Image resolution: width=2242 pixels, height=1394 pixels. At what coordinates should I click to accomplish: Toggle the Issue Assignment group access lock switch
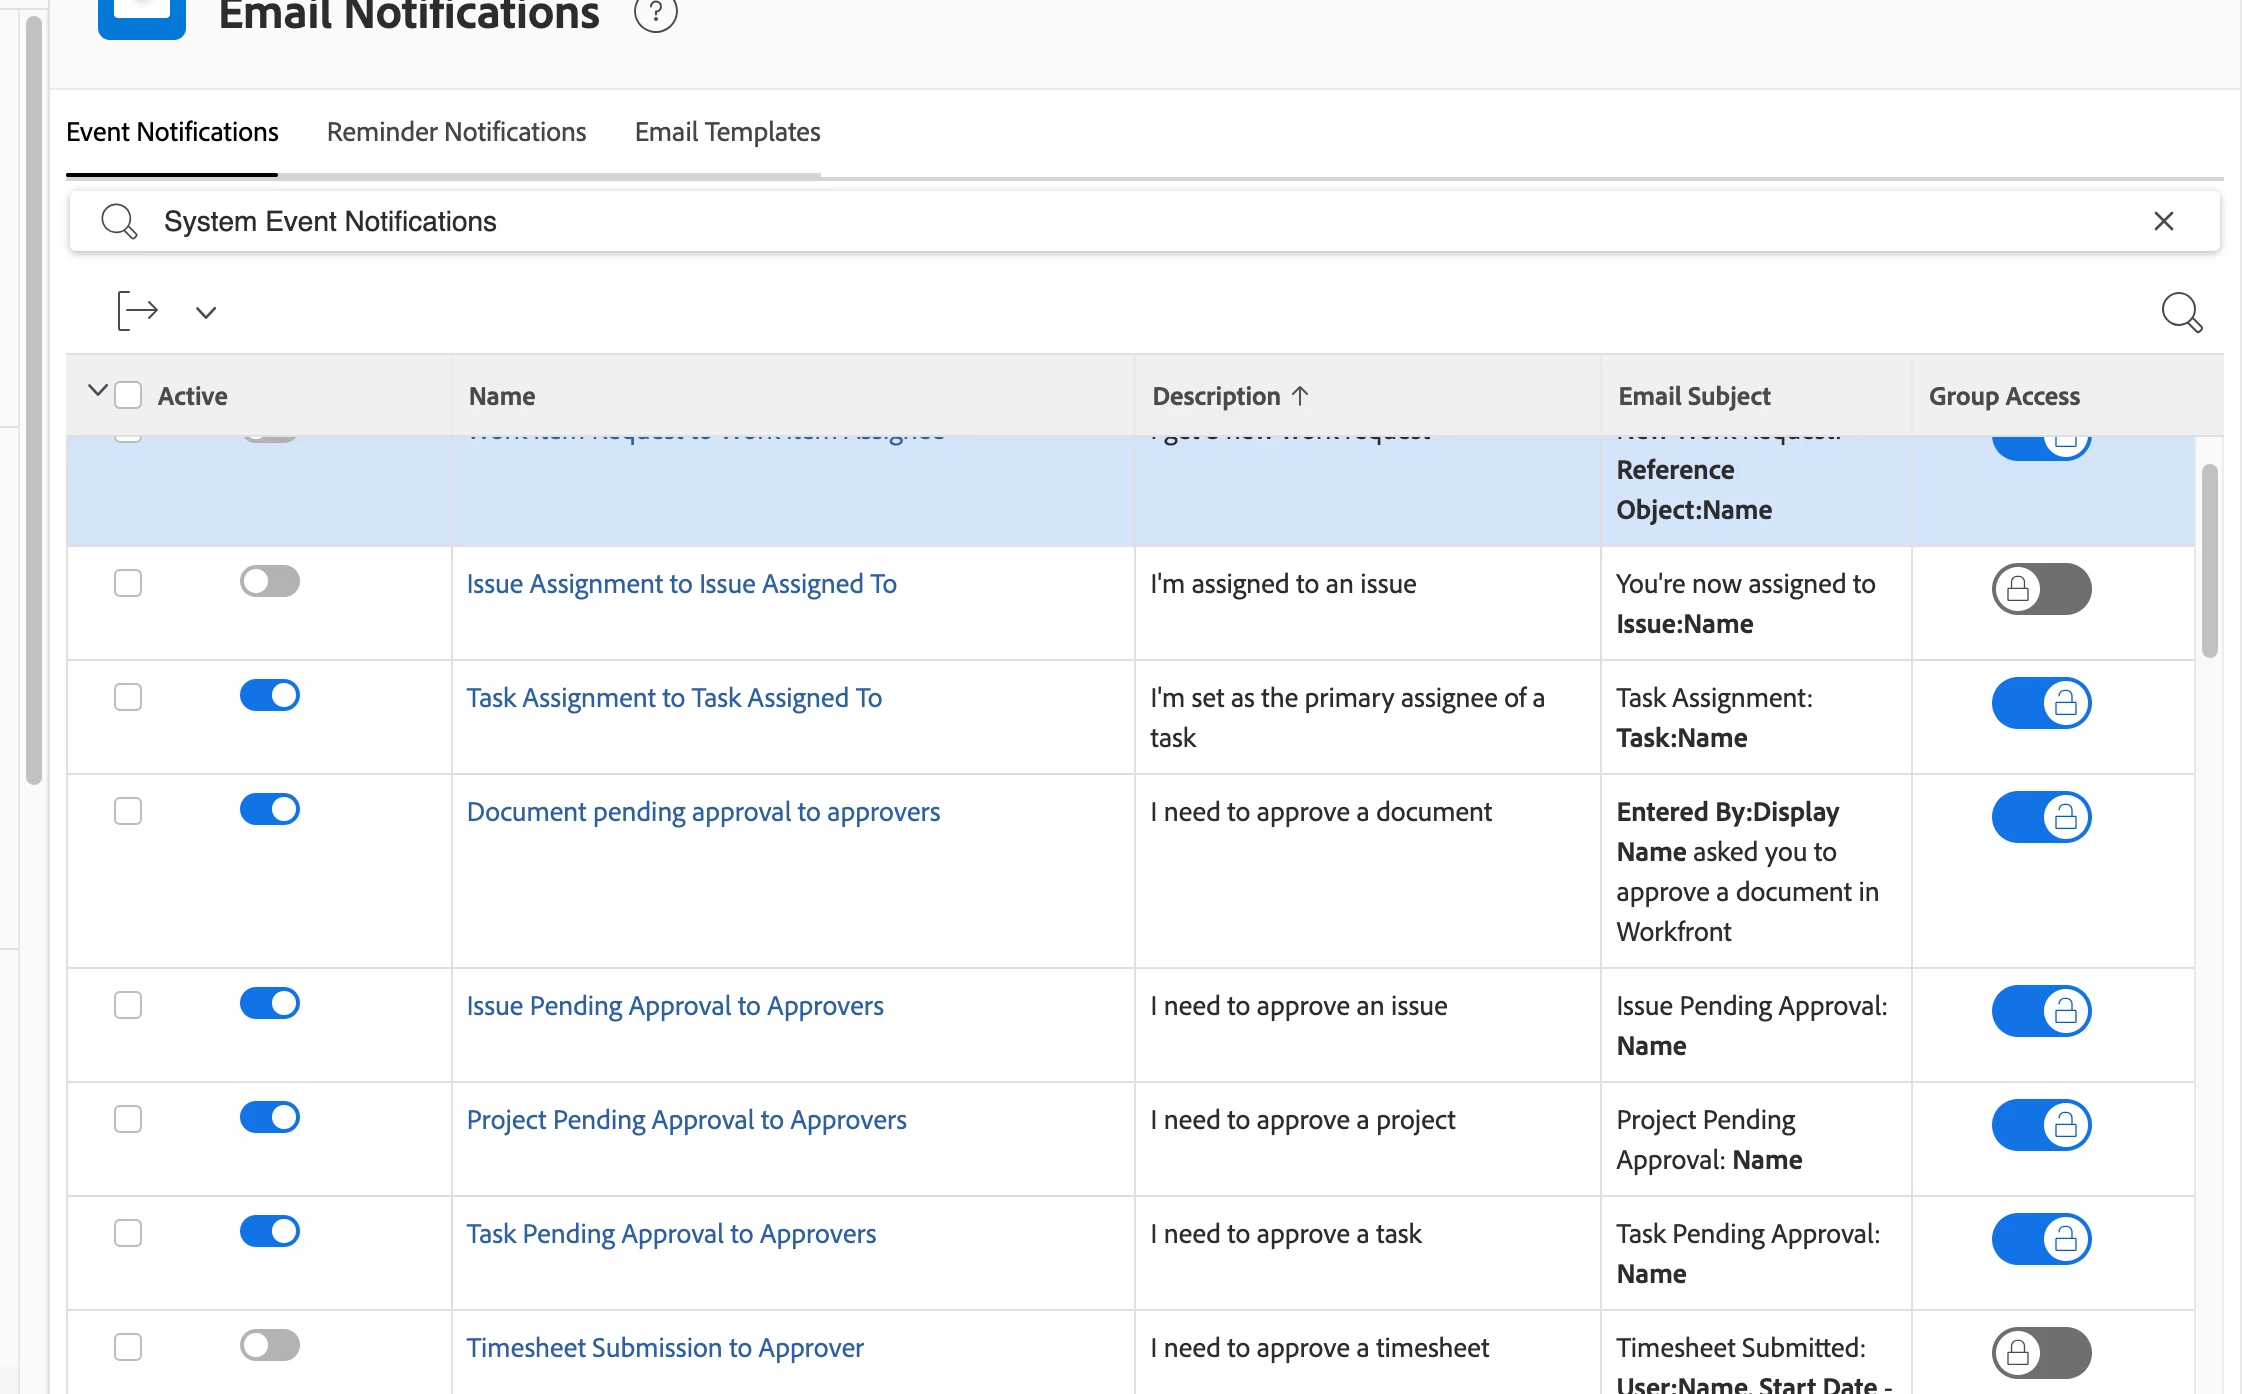point(2041,589)
